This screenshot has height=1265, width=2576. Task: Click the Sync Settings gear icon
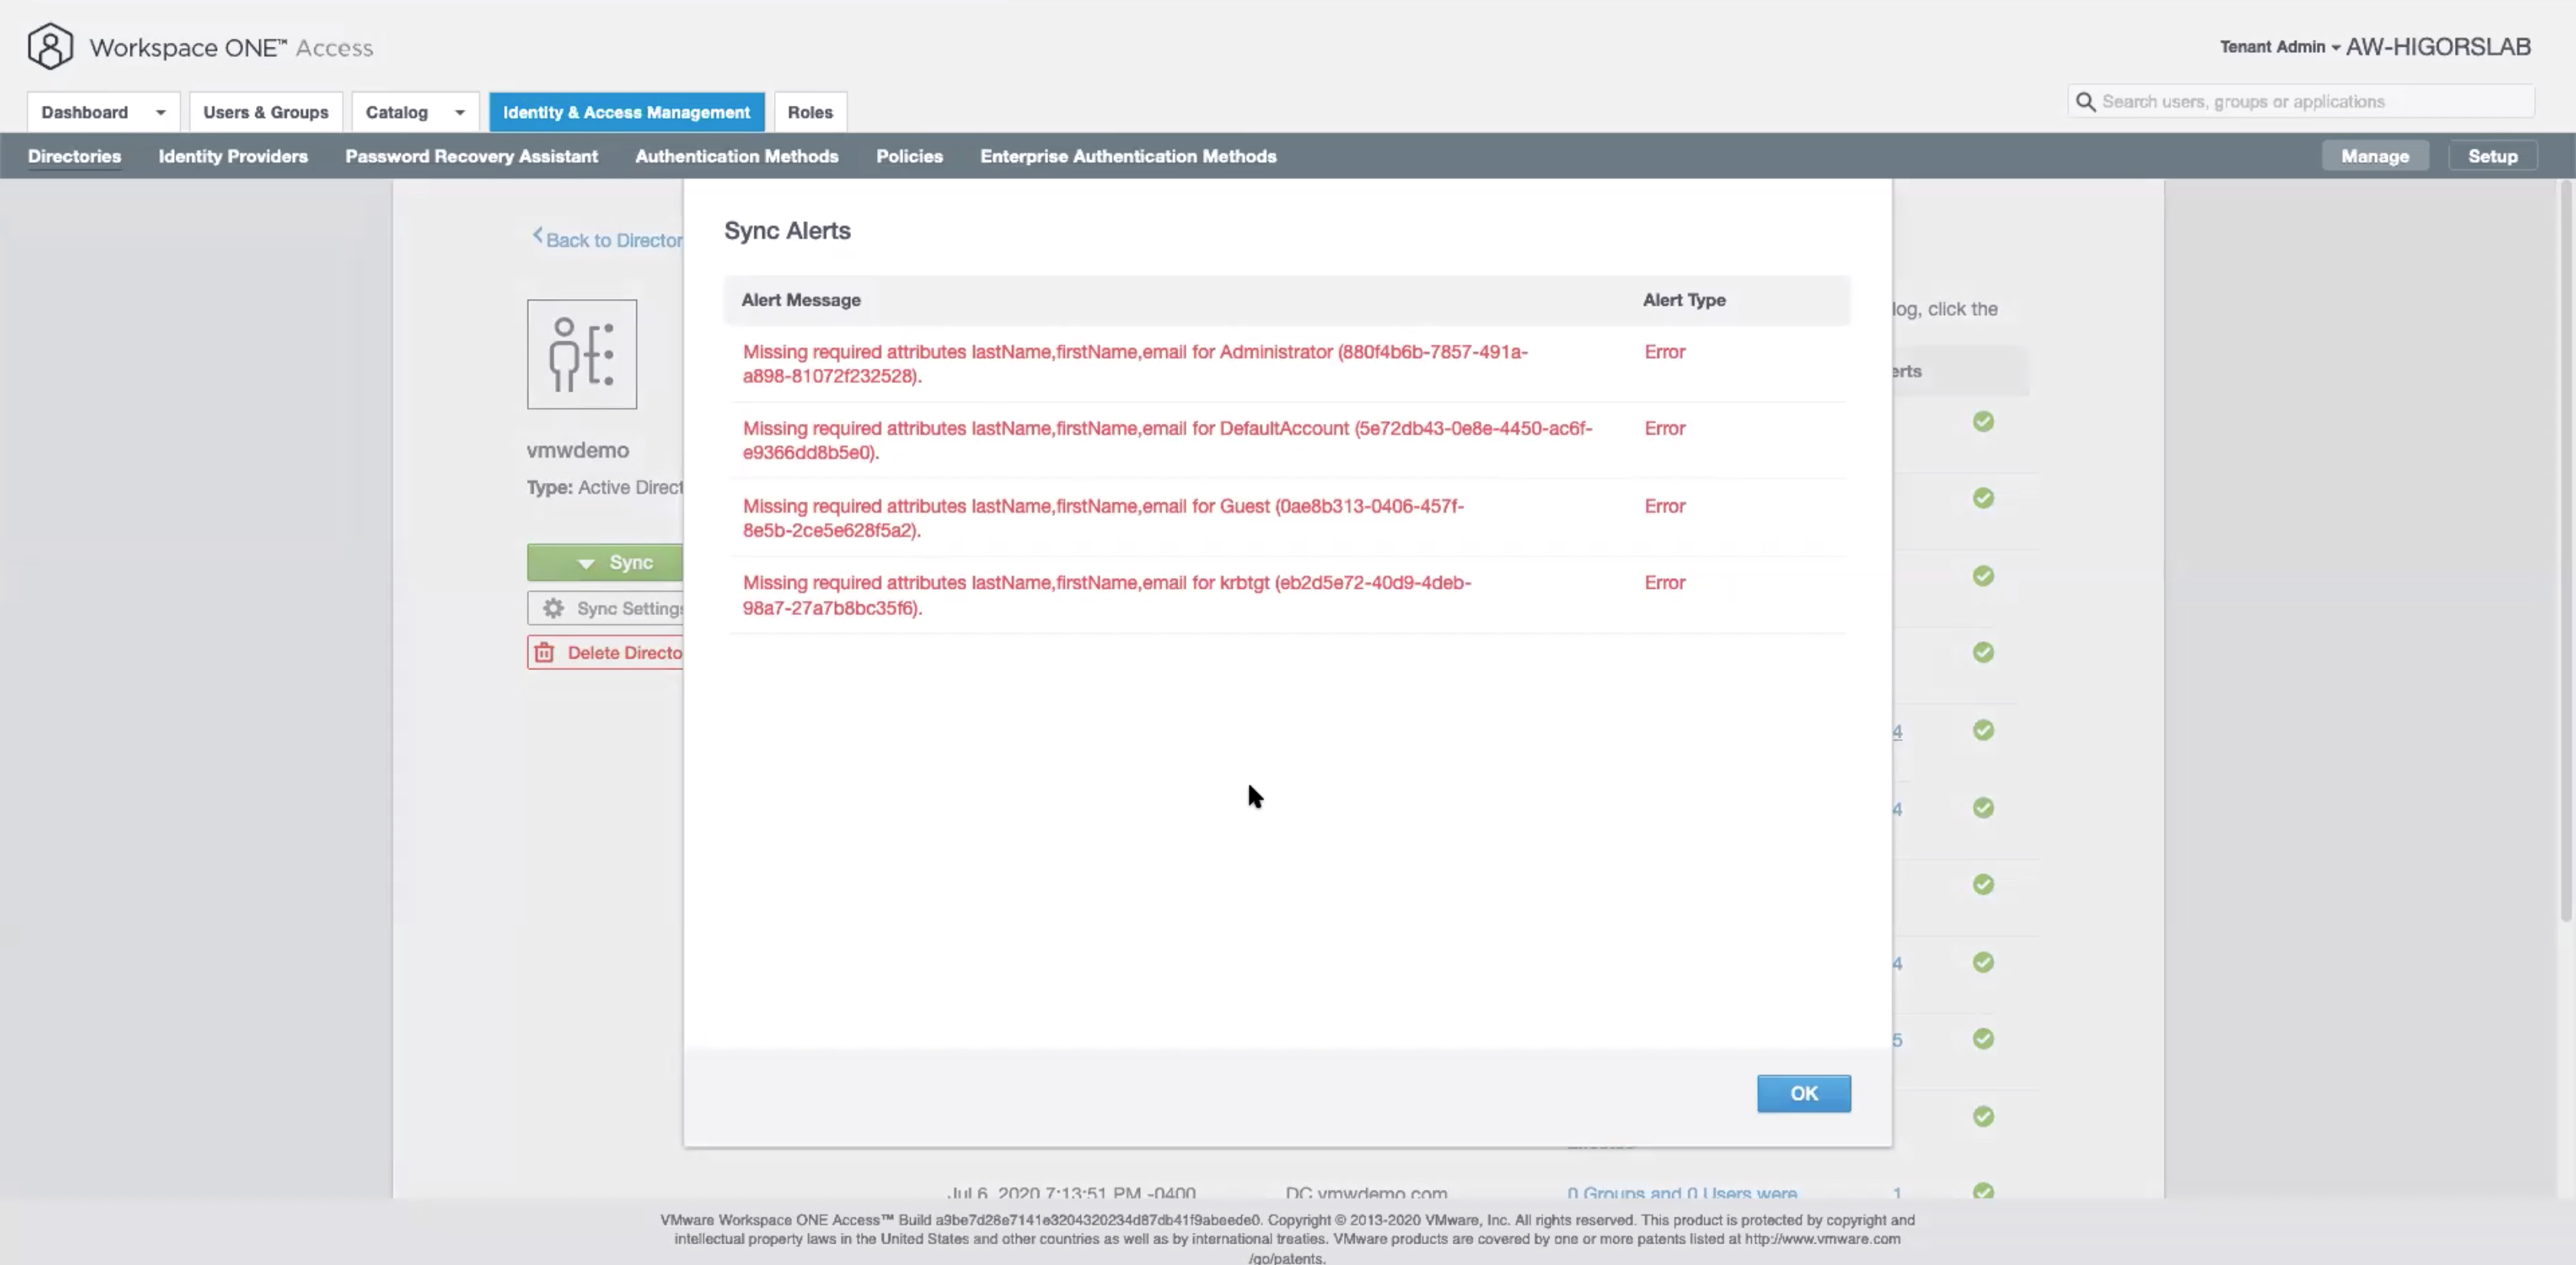(x=553, y=608)
